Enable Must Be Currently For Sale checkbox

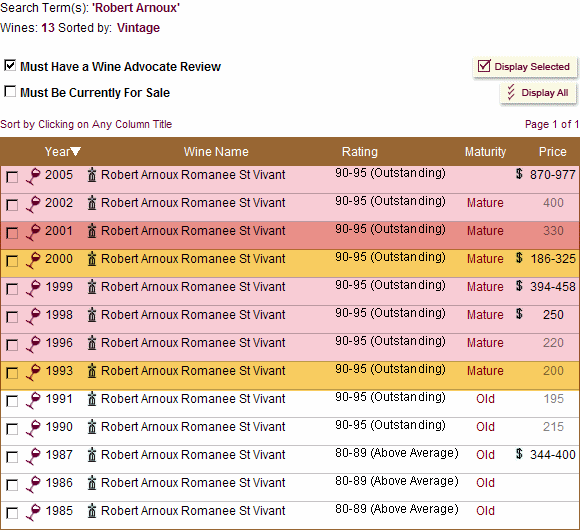click(x=10, y=91)
